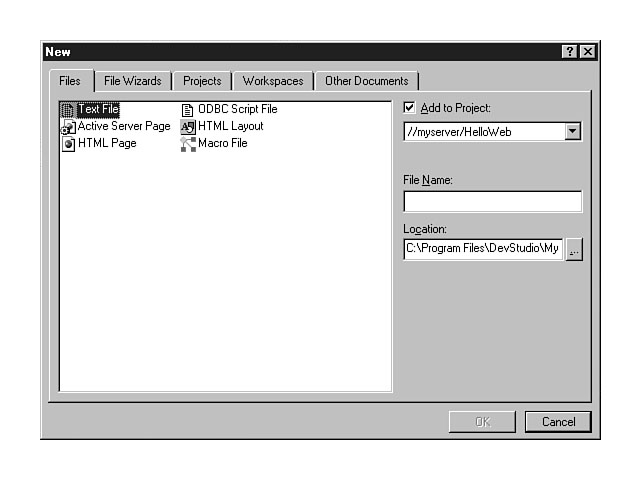Screen dimensions: 640x480
Task: Select the Macro File icon
Action: [x=187, y=144]
